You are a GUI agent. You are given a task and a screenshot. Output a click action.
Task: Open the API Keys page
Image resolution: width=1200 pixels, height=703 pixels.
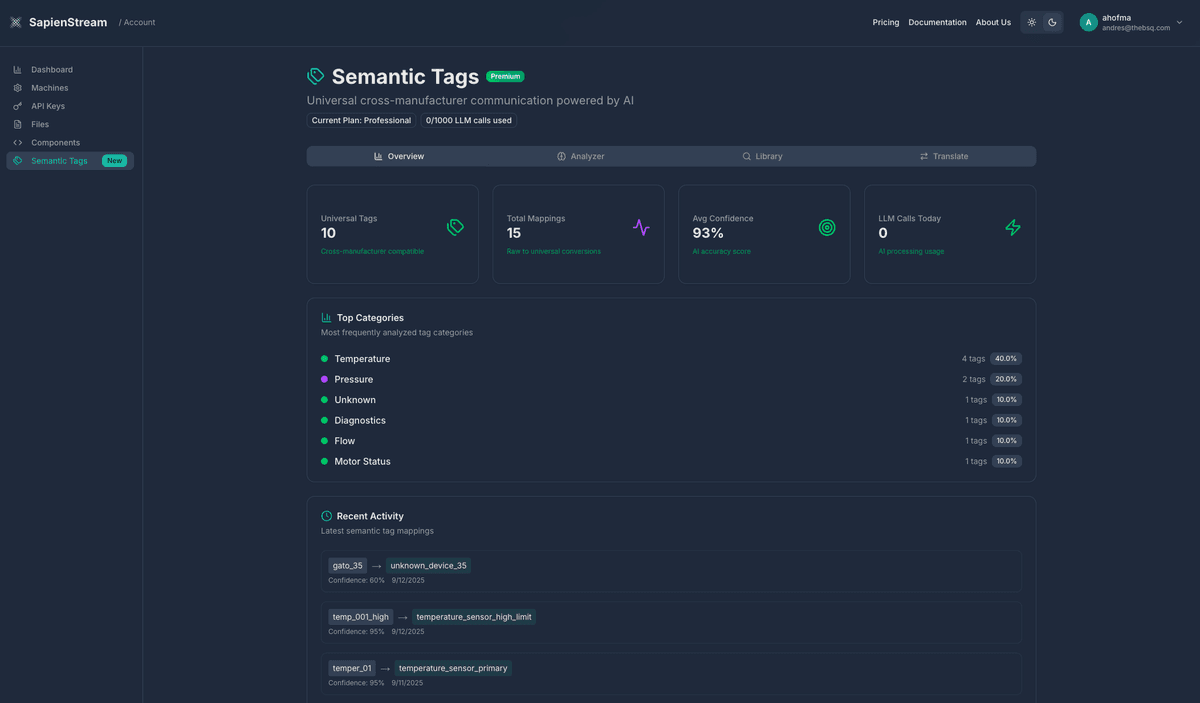tap(47, 106)
